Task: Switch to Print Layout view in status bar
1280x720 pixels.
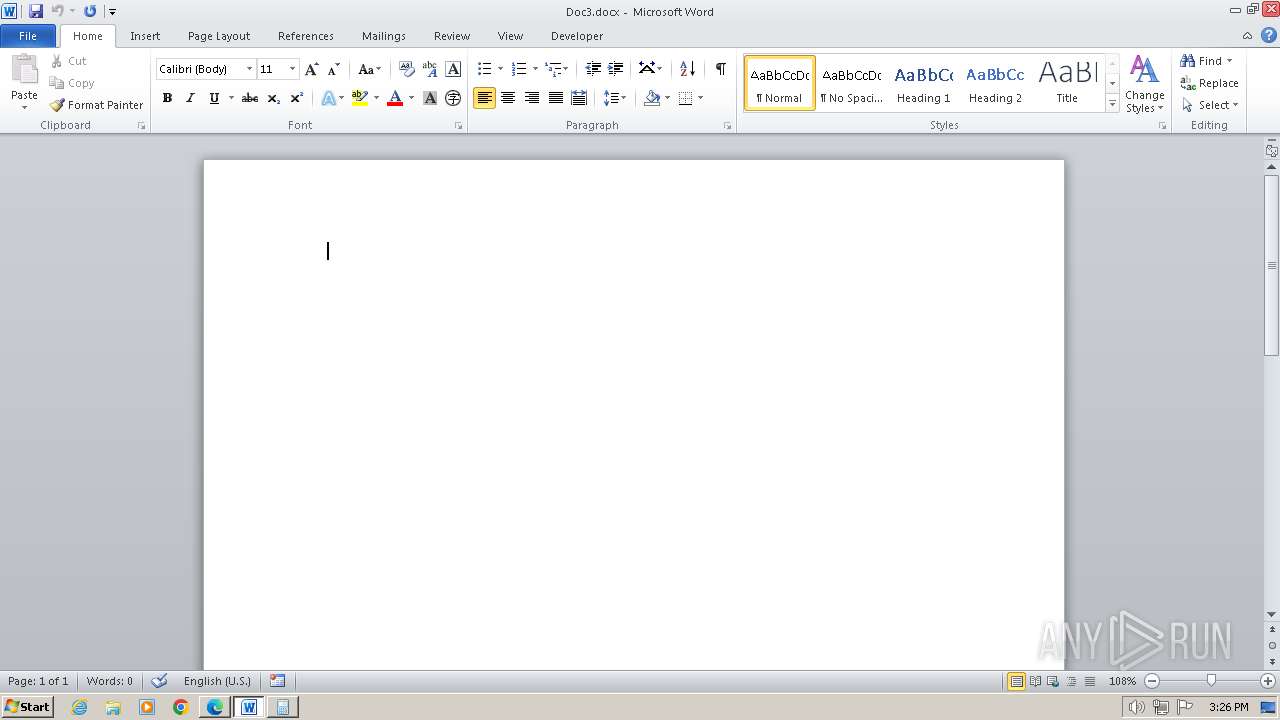Action: coord(1016,681)
